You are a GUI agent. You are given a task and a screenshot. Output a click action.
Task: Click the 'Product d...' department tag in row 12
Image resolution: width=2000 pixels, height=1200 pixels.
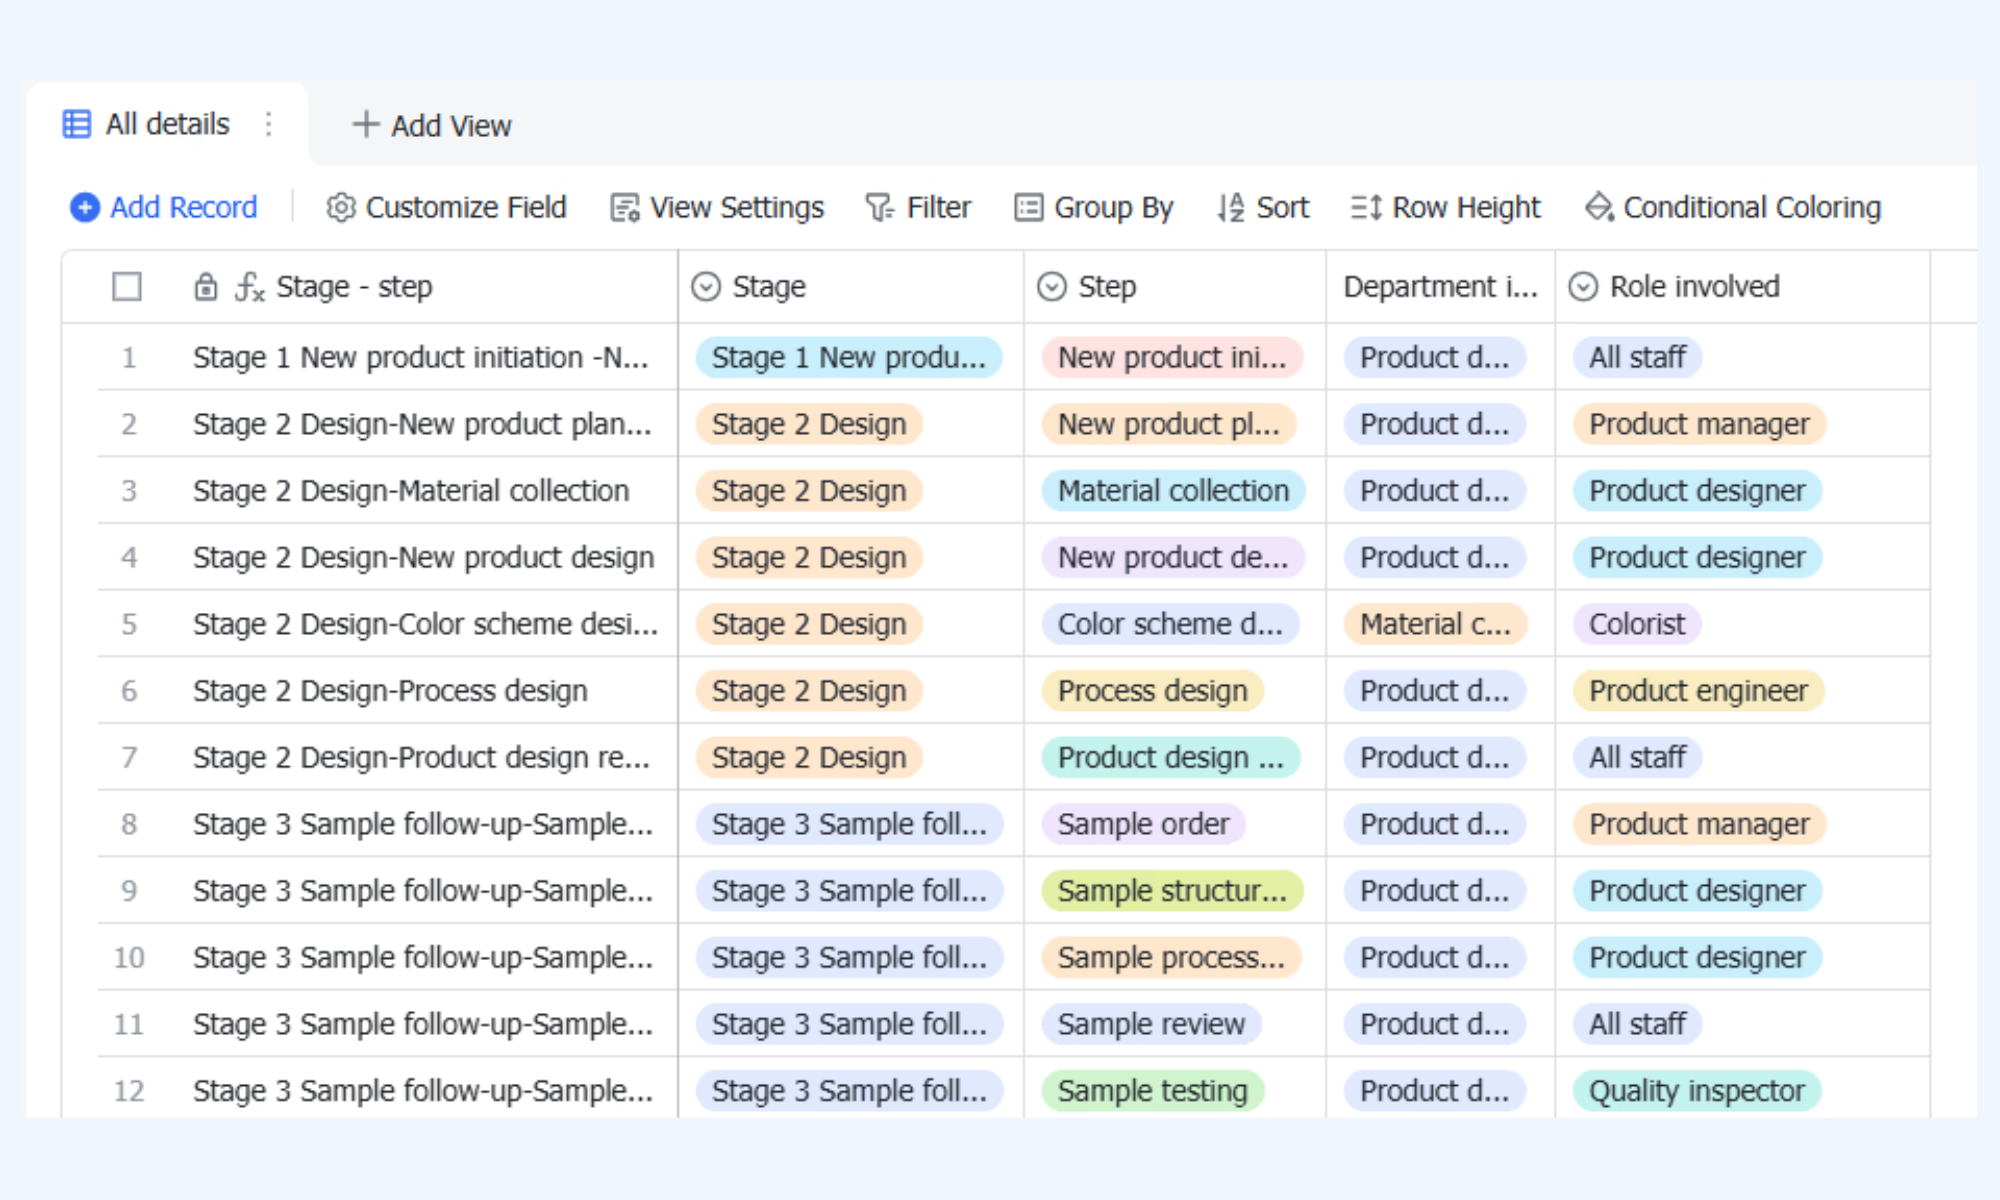(x=1435, y=1091)
